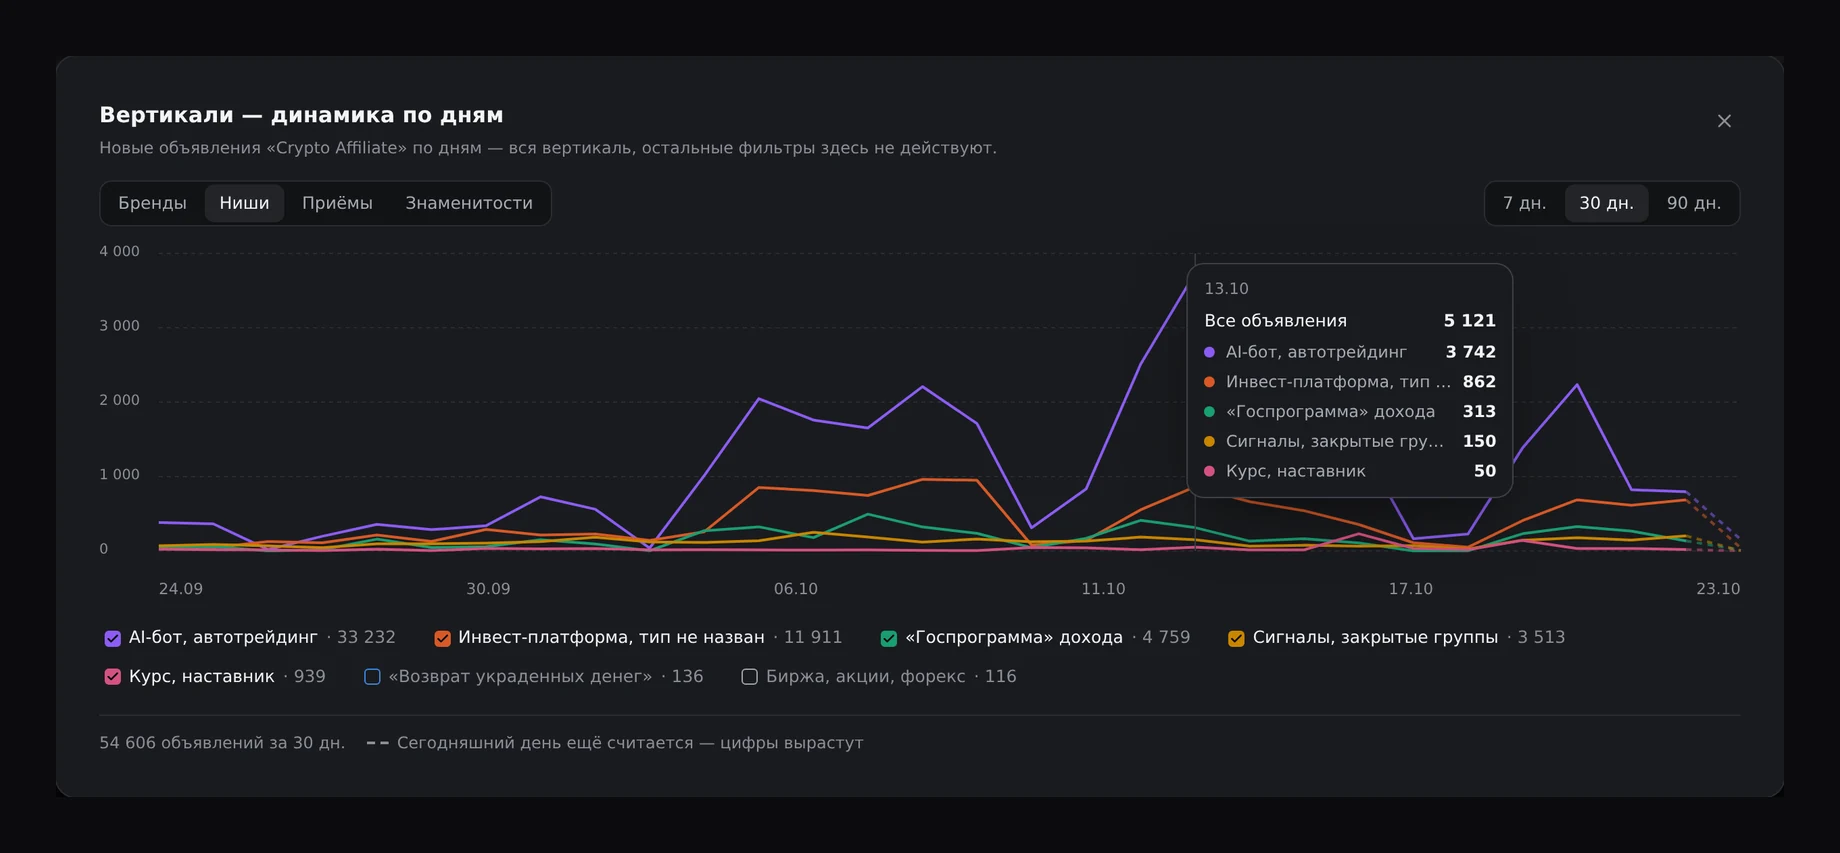Close the verticals dynamics dialog

pos(1724,121)
